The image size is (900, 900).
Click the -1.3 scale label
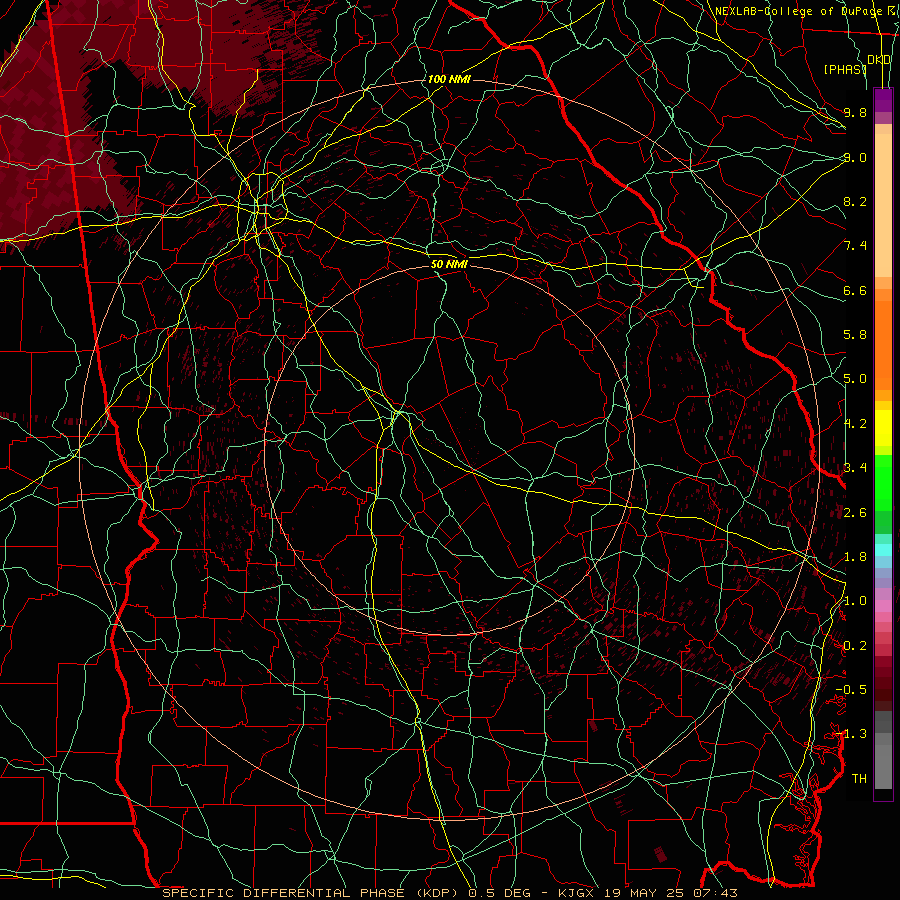(x=851, y=734)
